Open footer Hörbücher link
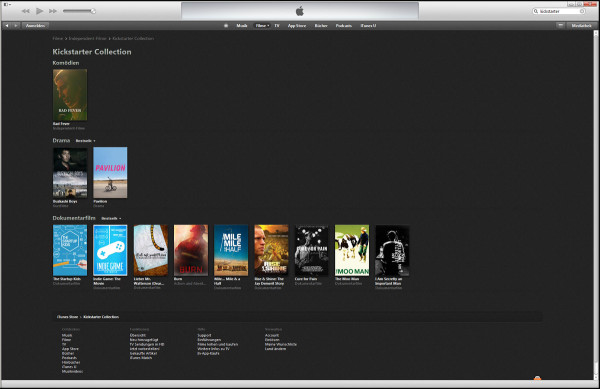Viewport: 600px width, 389px height. 71,363
